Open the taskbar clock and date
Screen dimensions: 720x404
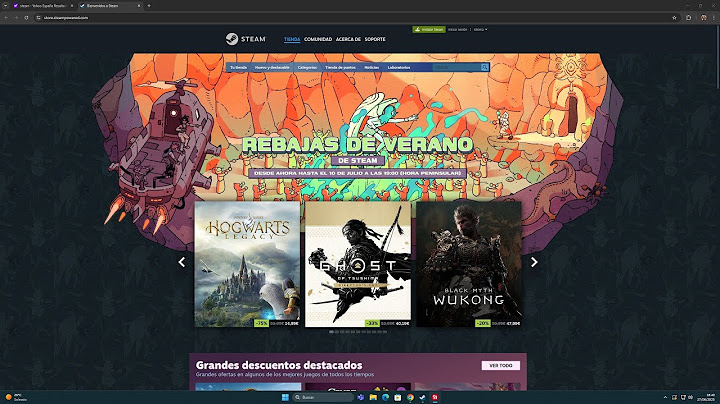pos(706,397)
